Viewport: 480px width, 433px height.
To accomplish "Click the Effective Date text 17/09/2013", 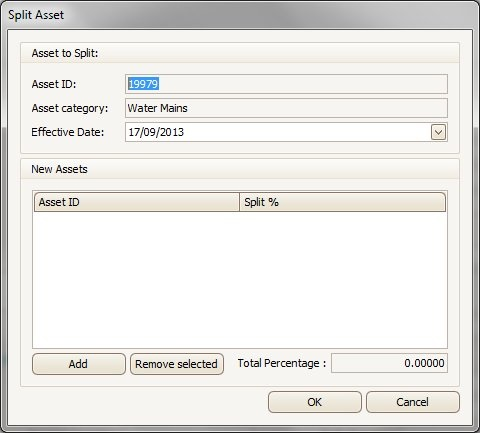I will pyautogui.click(x=156, y=132).
